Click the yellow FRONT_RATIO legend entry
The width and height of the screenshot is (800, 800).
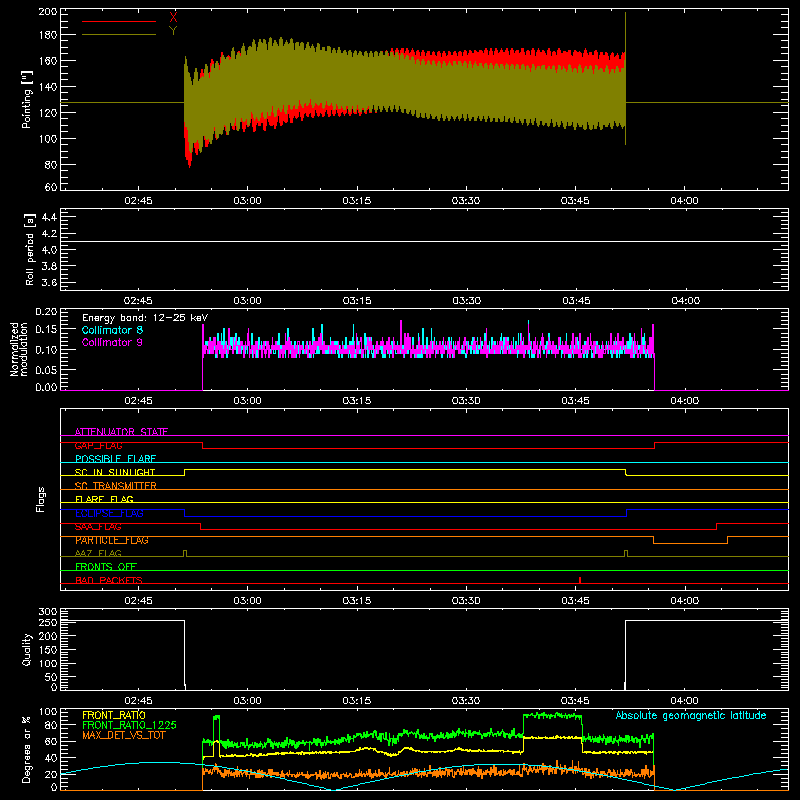(114, 715)
